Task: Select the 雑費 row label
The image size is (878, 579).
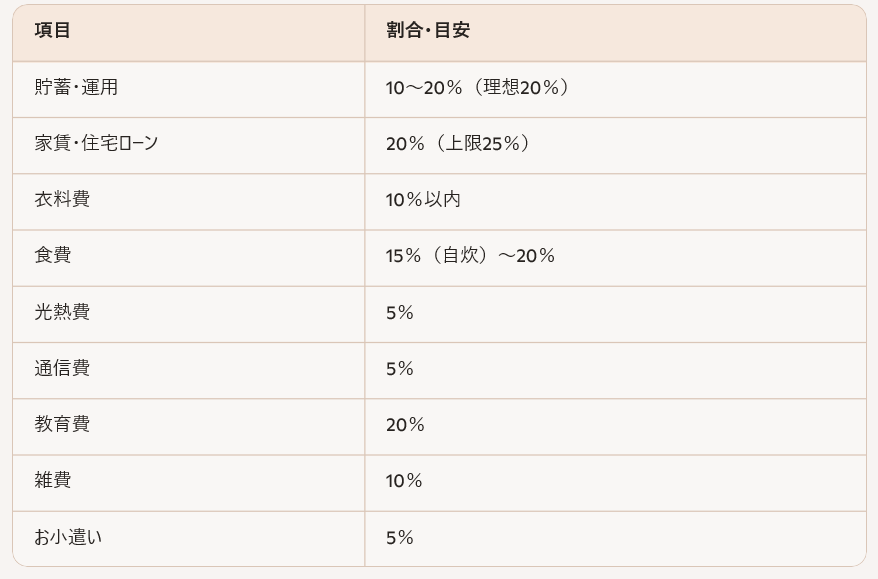Action: coord(53,480)
